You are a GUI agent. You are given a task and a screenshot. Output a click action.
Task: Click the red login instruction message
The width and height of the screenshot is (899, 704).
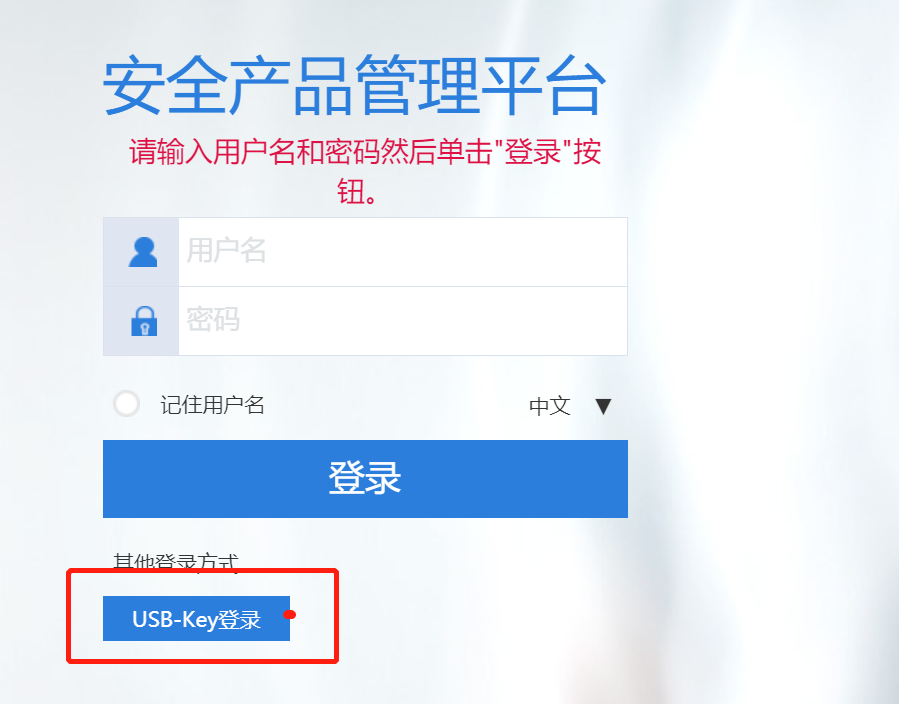(365, 171)
